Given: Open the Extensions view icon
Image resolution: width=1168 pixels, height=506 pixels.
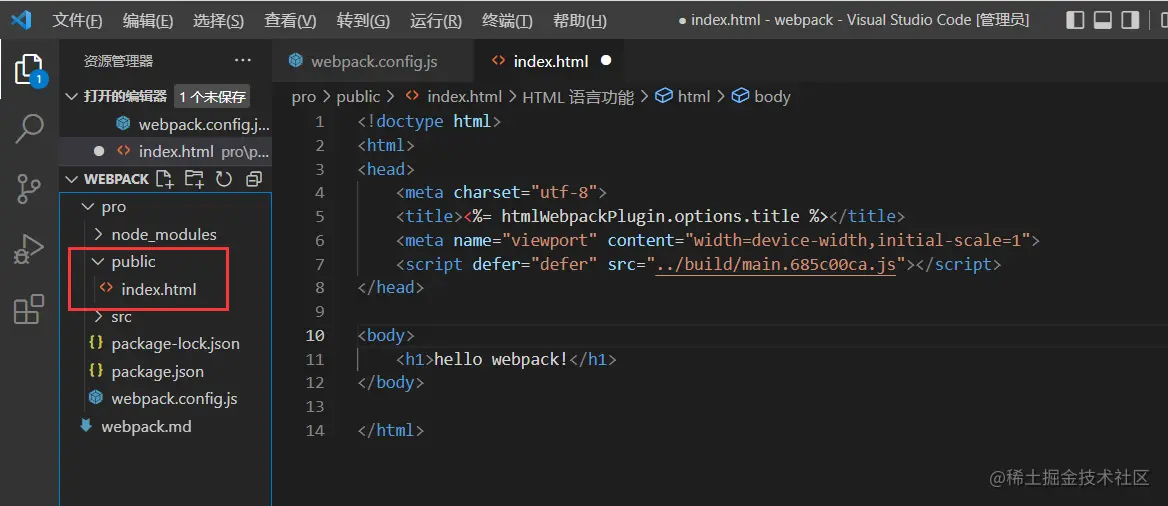Looking at the screenshot, I should click(29, 310).
